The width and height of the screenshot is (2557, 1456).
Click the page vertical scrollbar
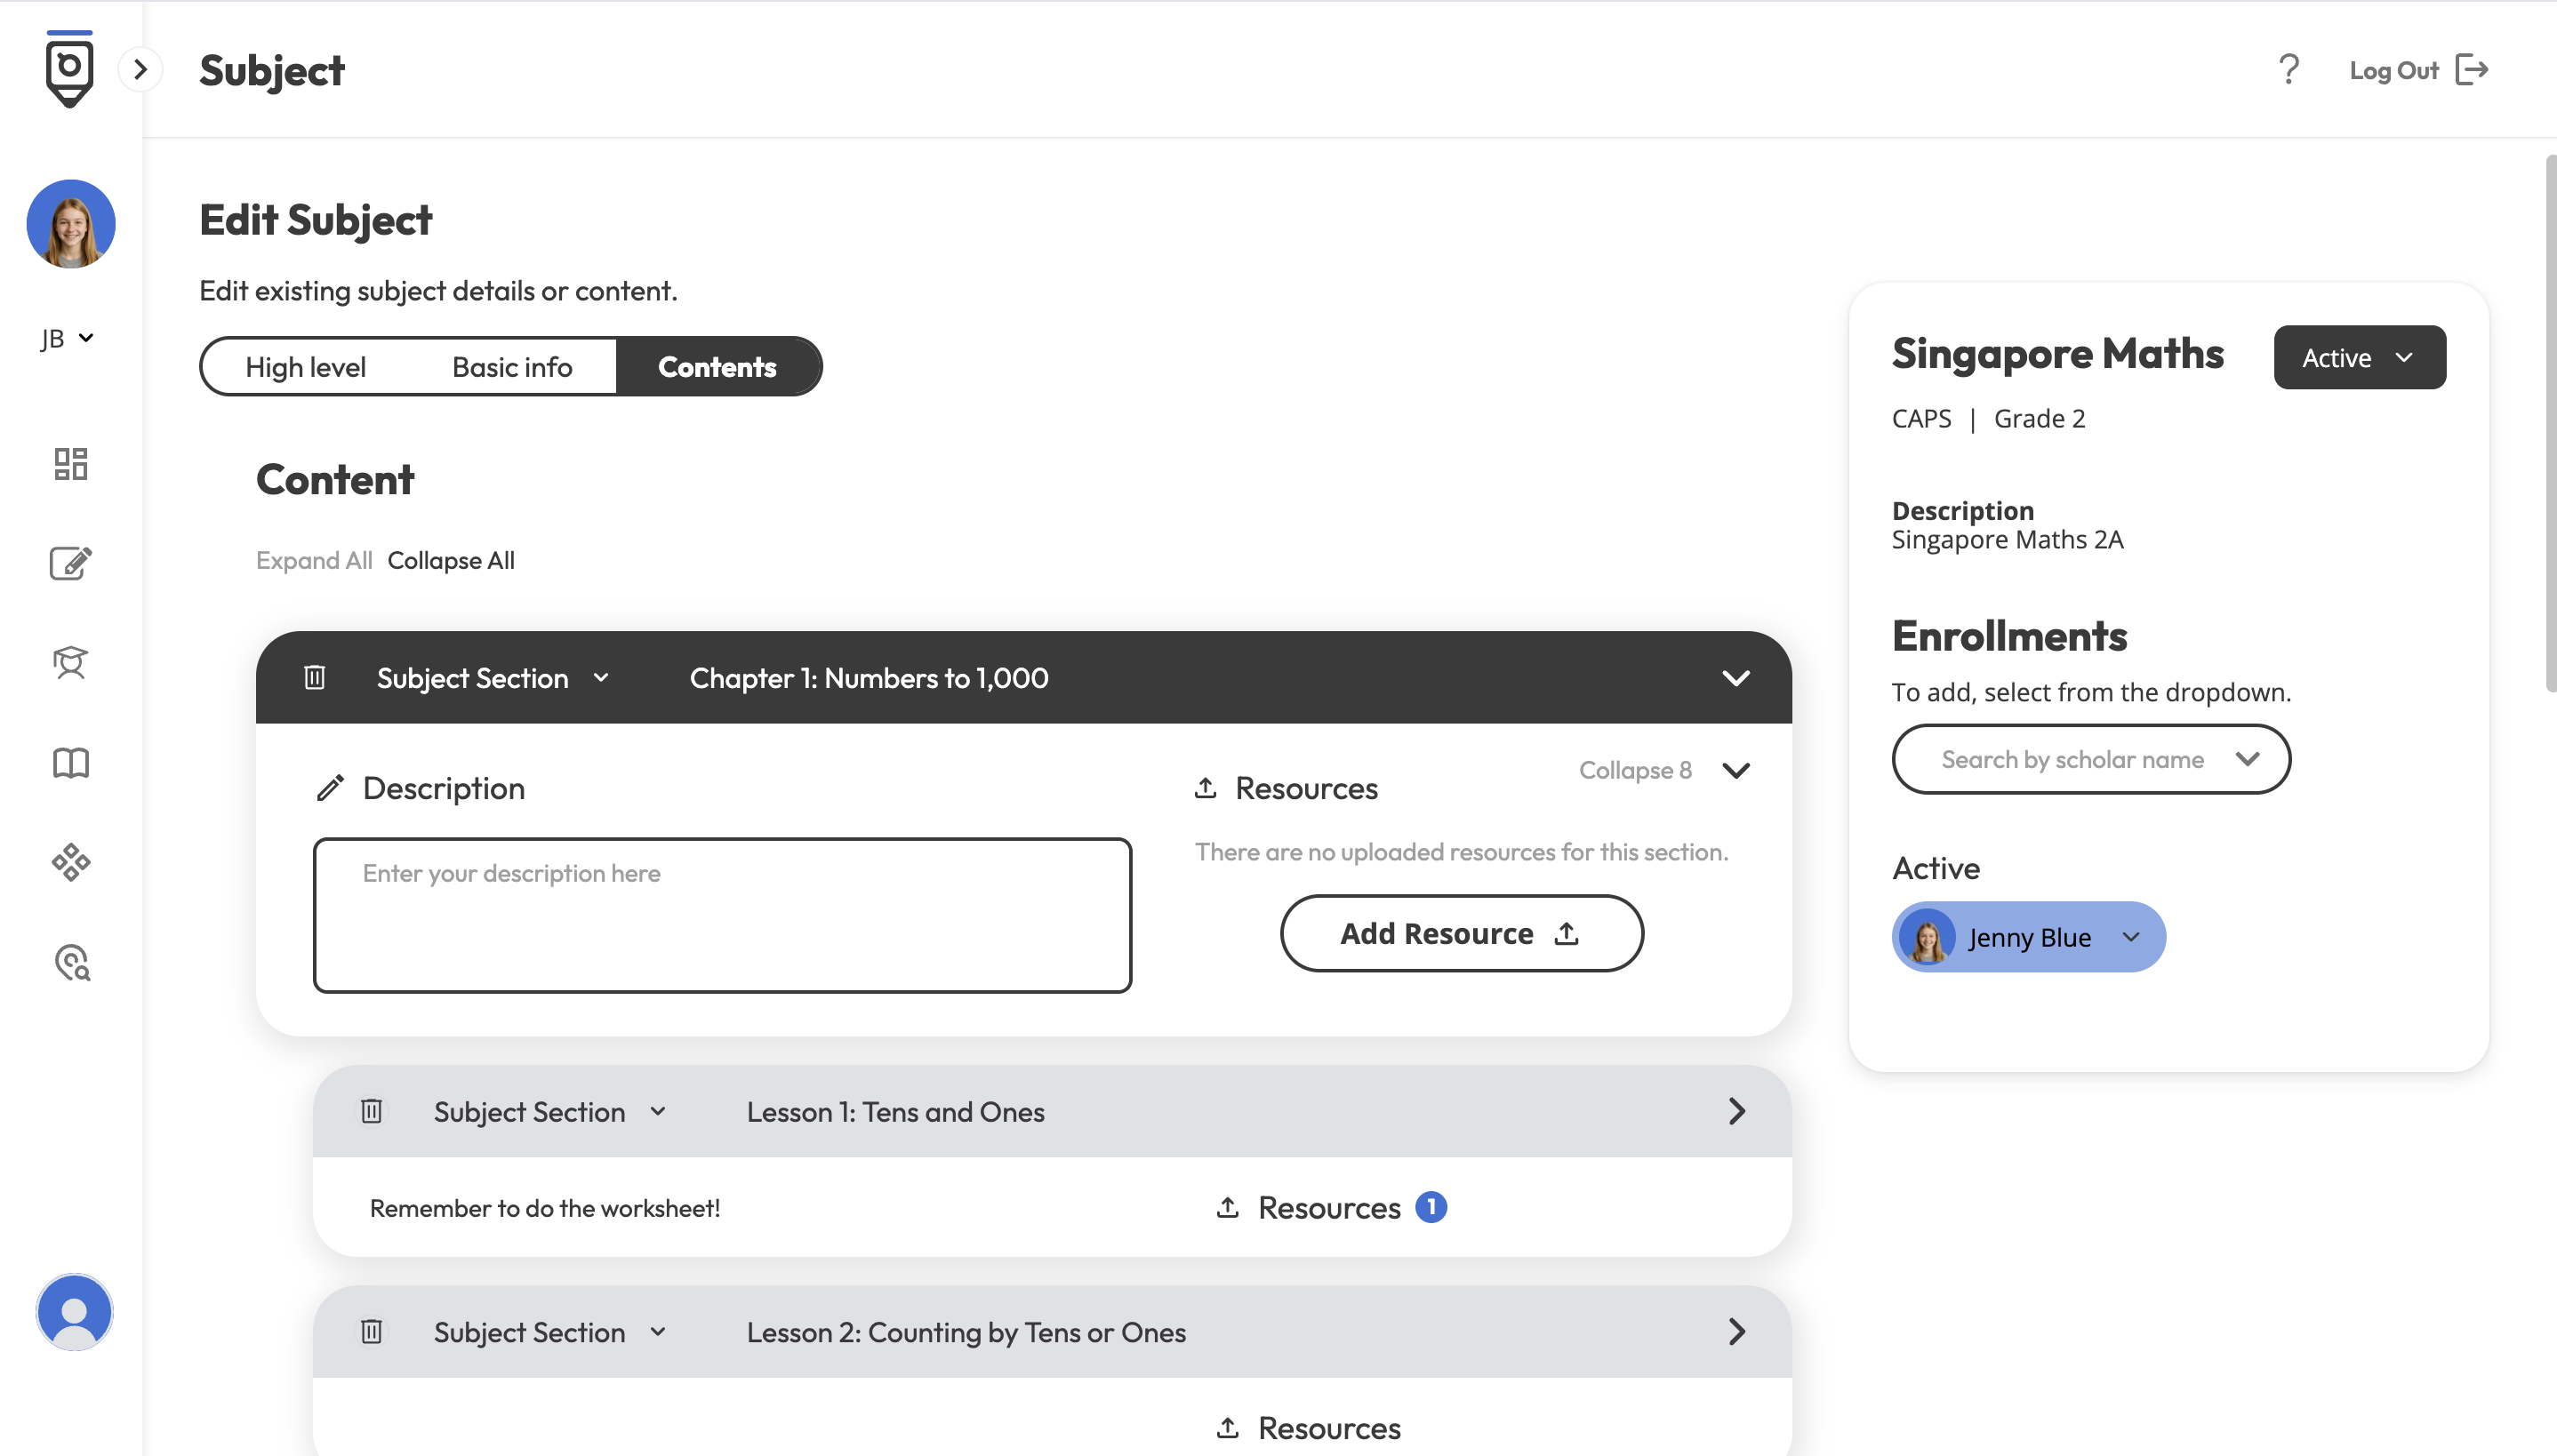click(x=2549, y=423)
